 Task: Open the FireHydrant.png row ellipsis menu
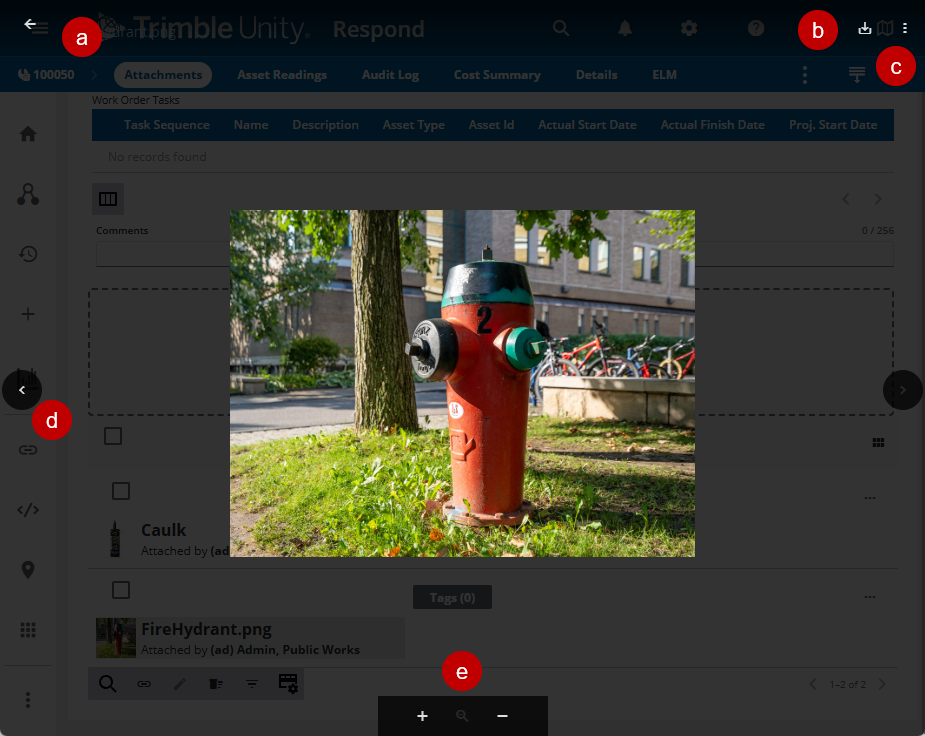[870, 597]
